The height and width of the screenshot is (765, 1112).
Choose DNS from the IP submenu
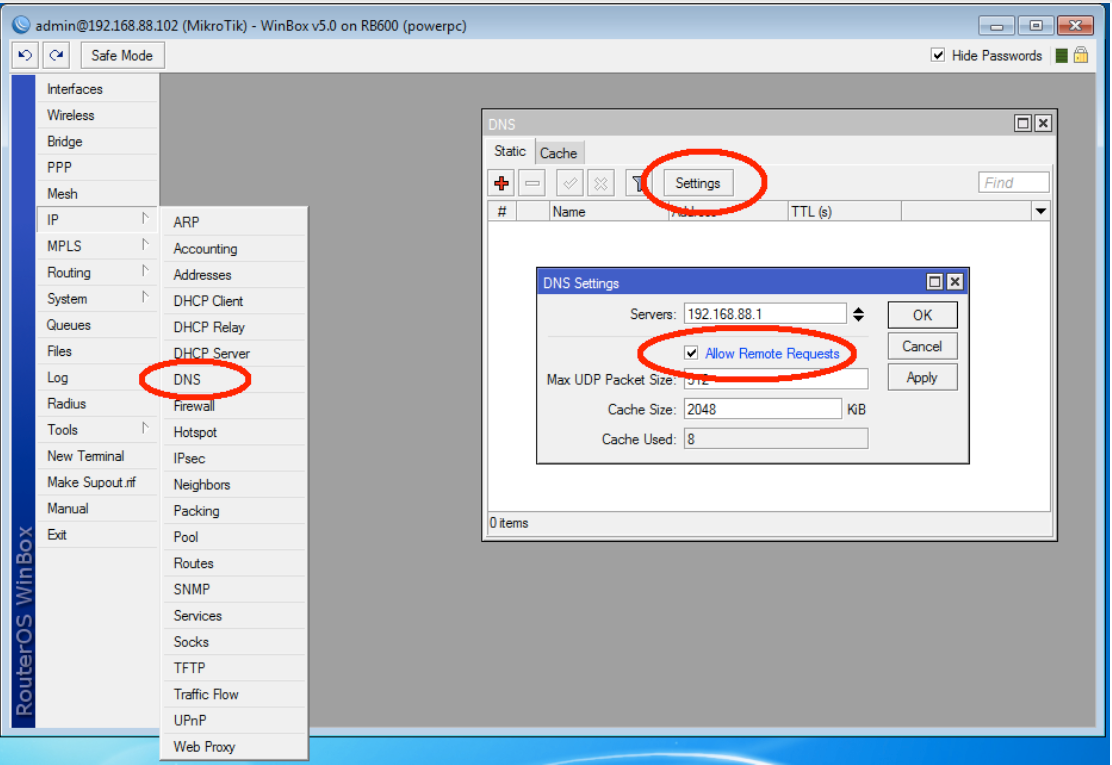[234, 379]
